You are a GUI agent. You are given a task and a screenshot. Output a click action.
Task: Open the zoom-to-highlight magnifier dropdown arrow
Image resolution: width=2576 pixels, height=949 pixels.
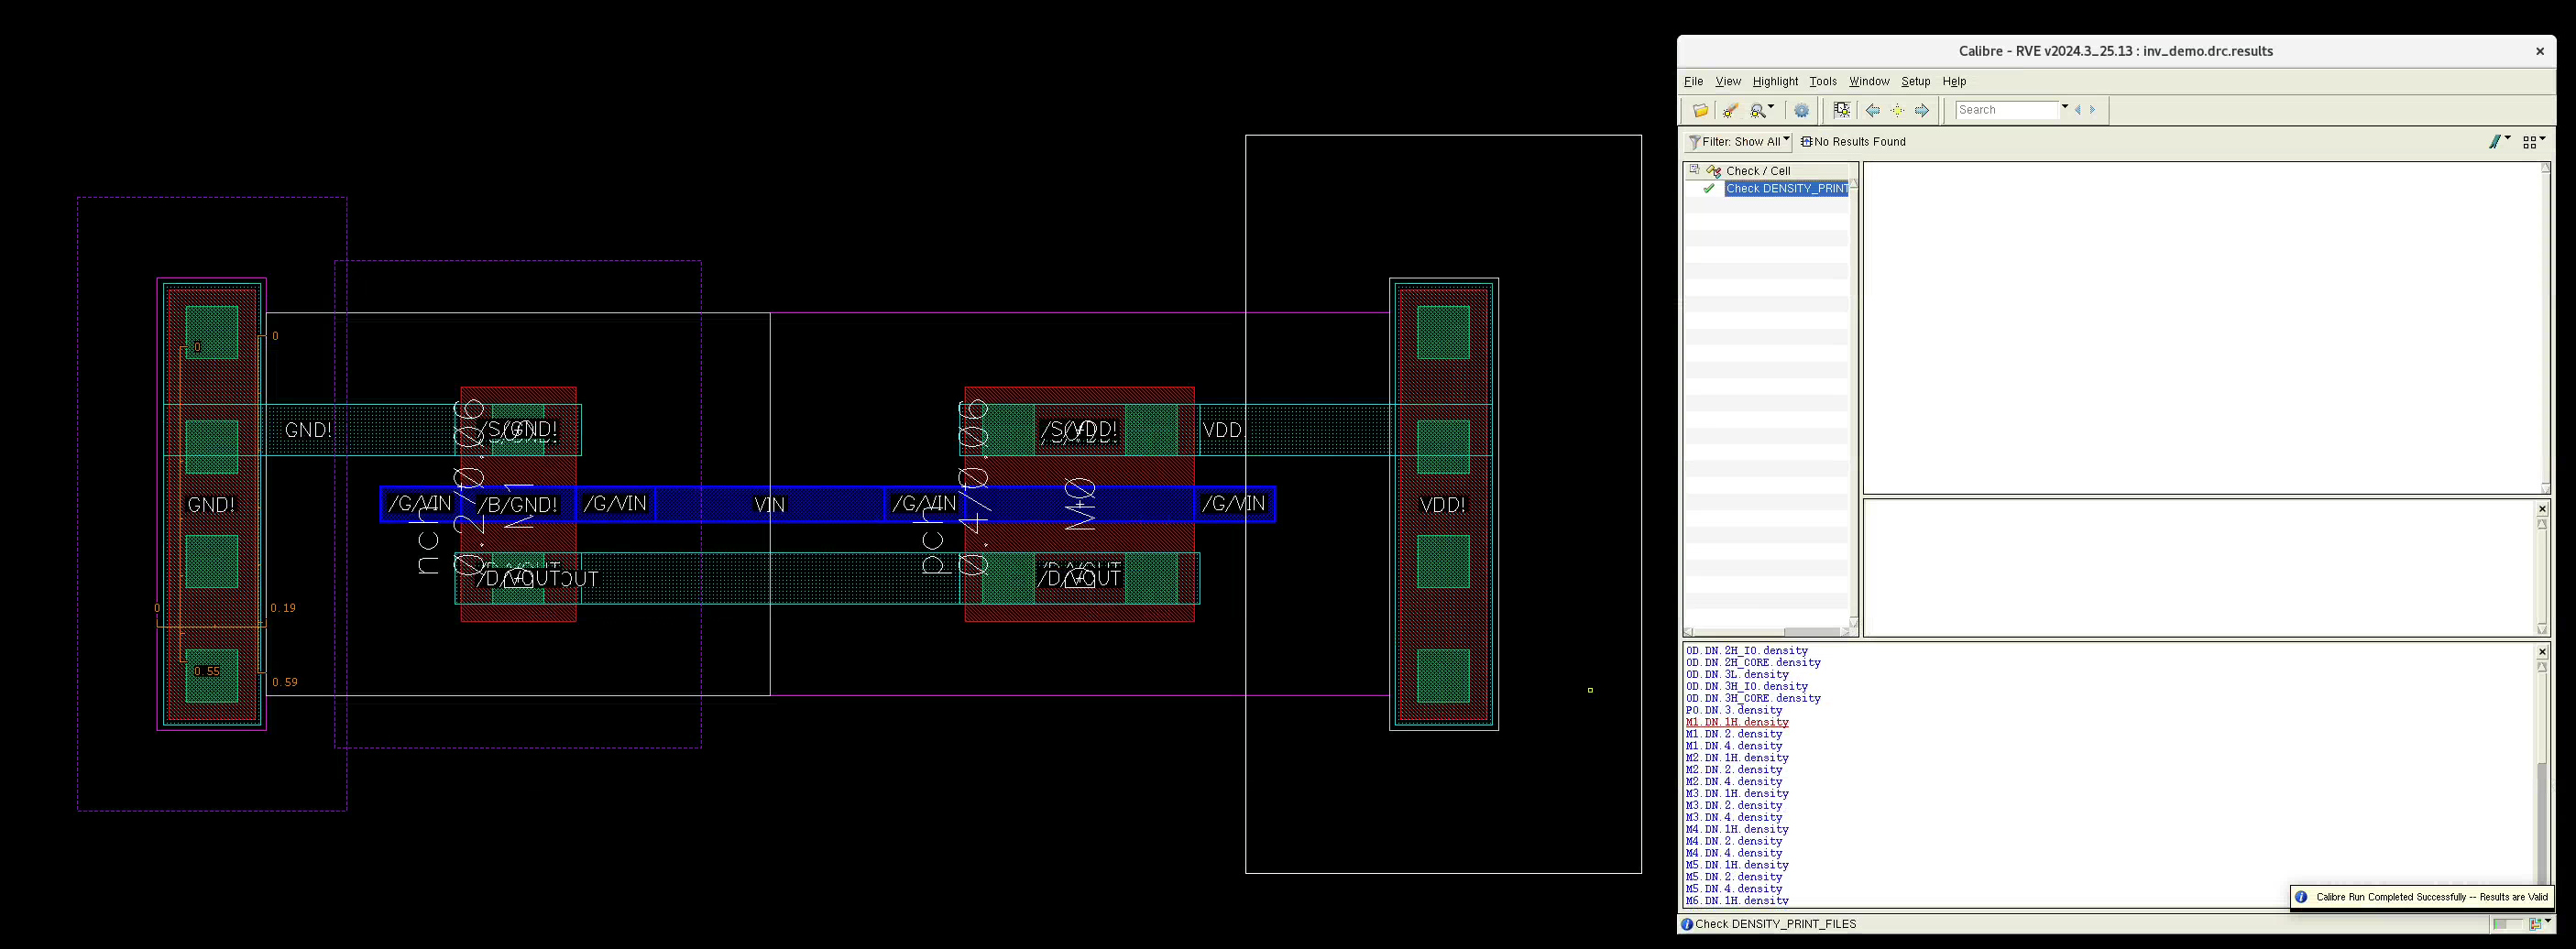click(x=1771, y=108)
